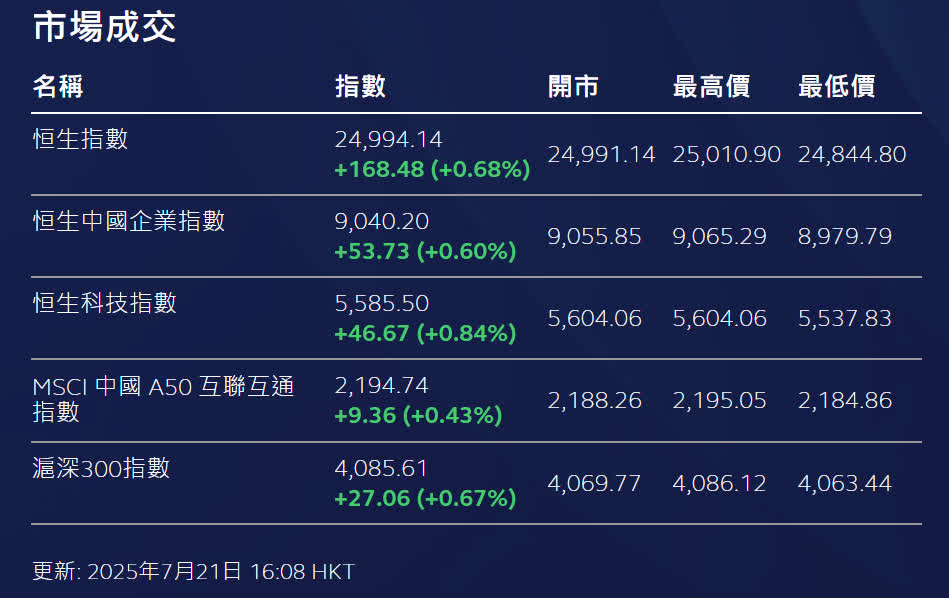Click the 名稱 column header

point(58,87)
